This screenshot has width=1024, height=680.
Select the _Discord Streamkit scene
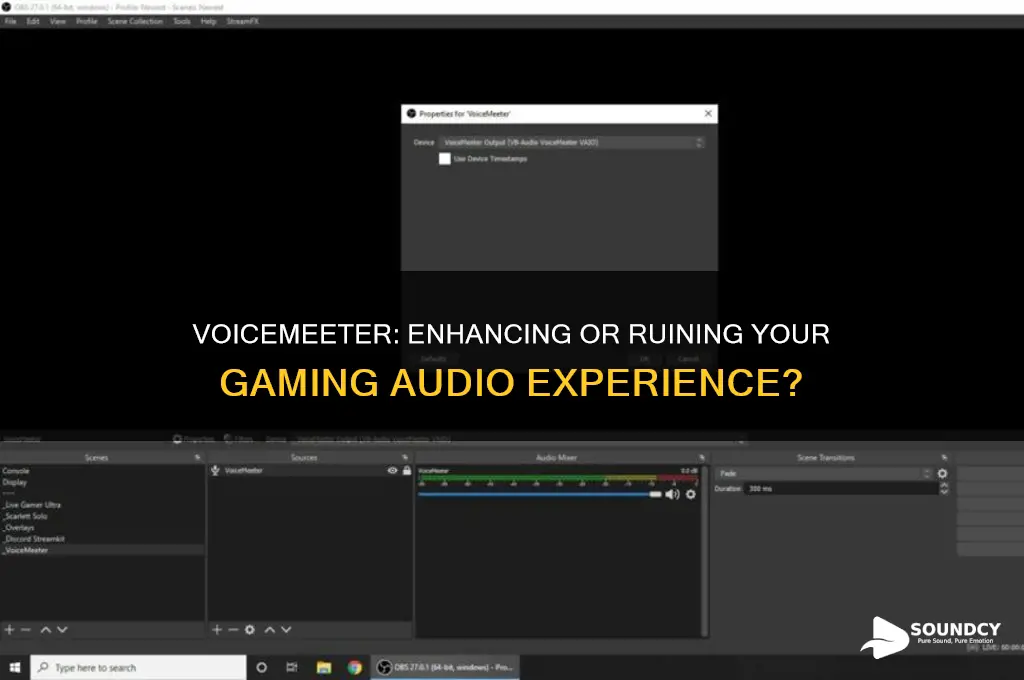click(33, 539)
